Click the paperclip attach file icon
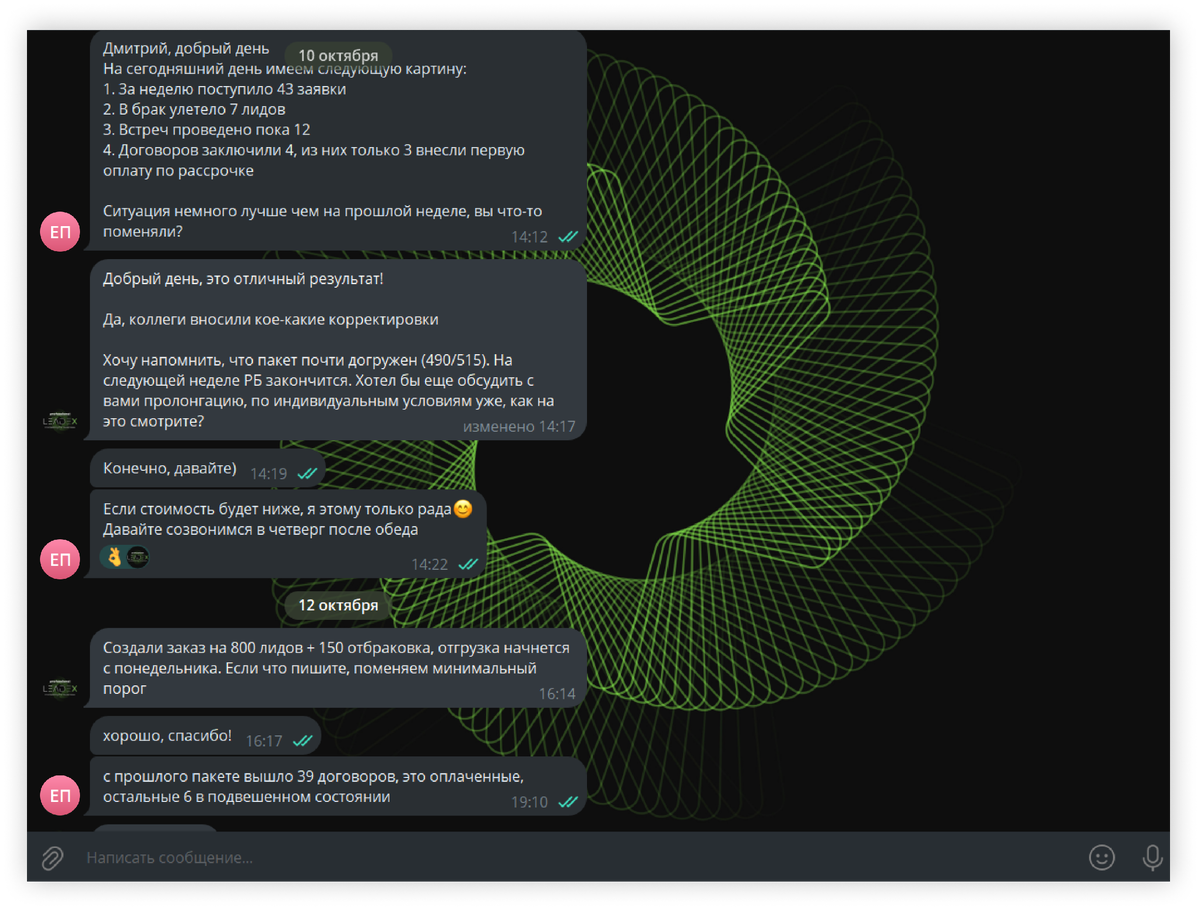The height and width of the screenshot is (909, 1200). pos(52,857)
